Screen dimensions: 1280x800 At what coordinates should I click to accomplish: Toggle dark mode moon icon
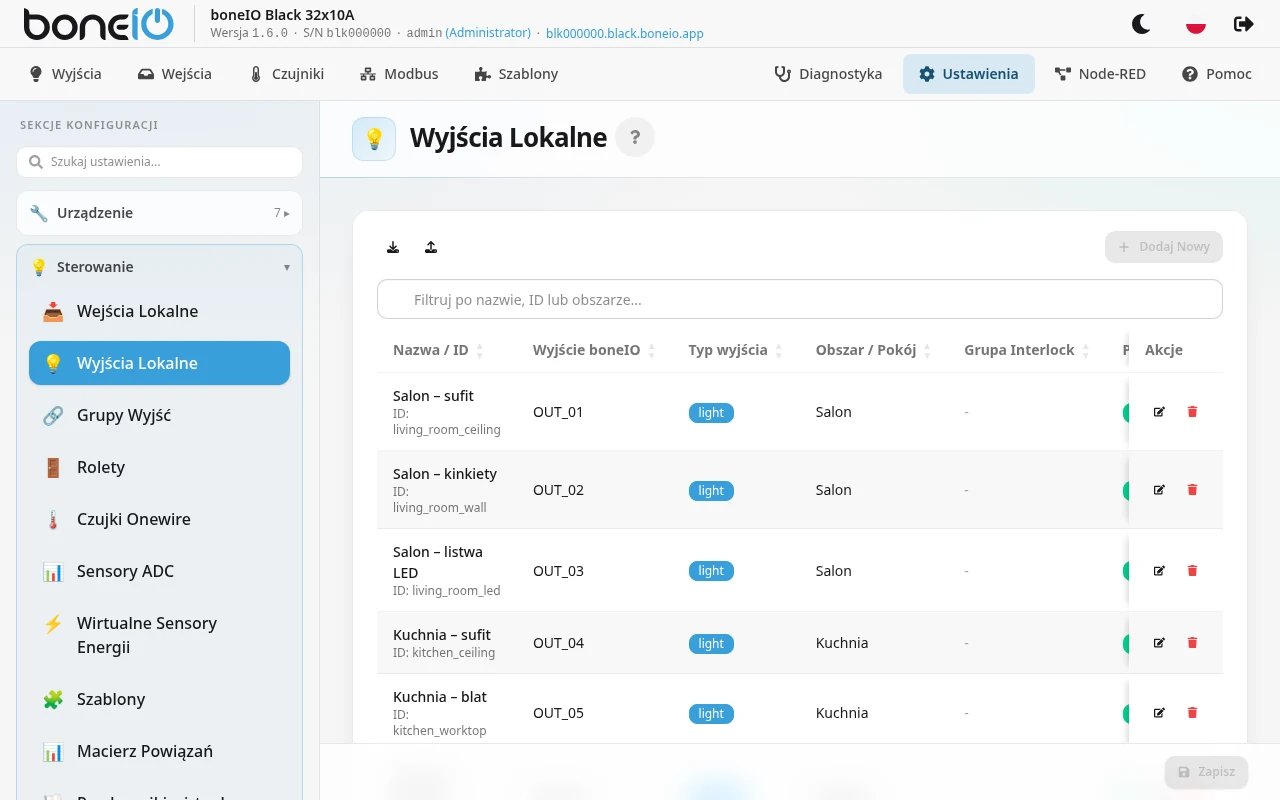tap(1141, 24)
